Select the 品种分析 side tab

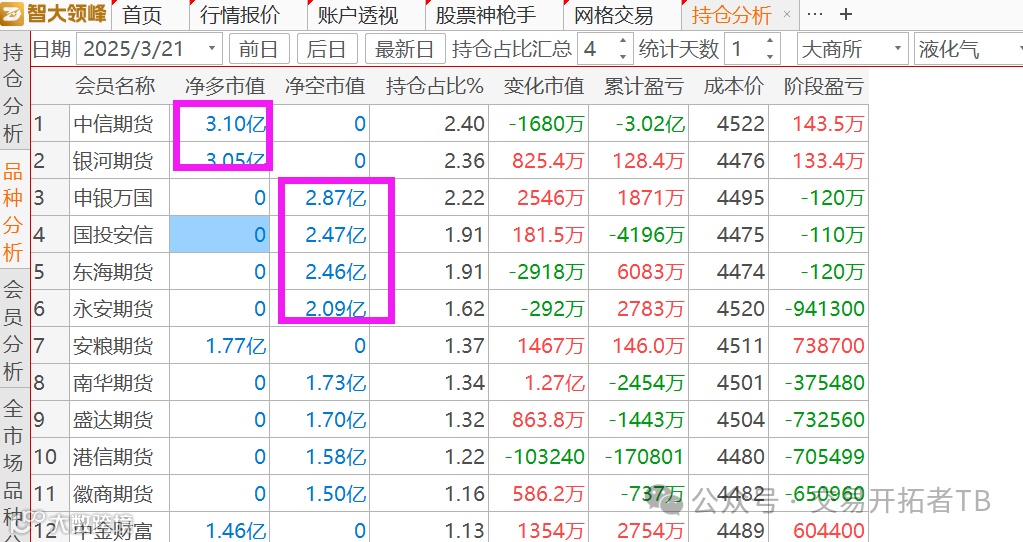click(x=13, y=211)
